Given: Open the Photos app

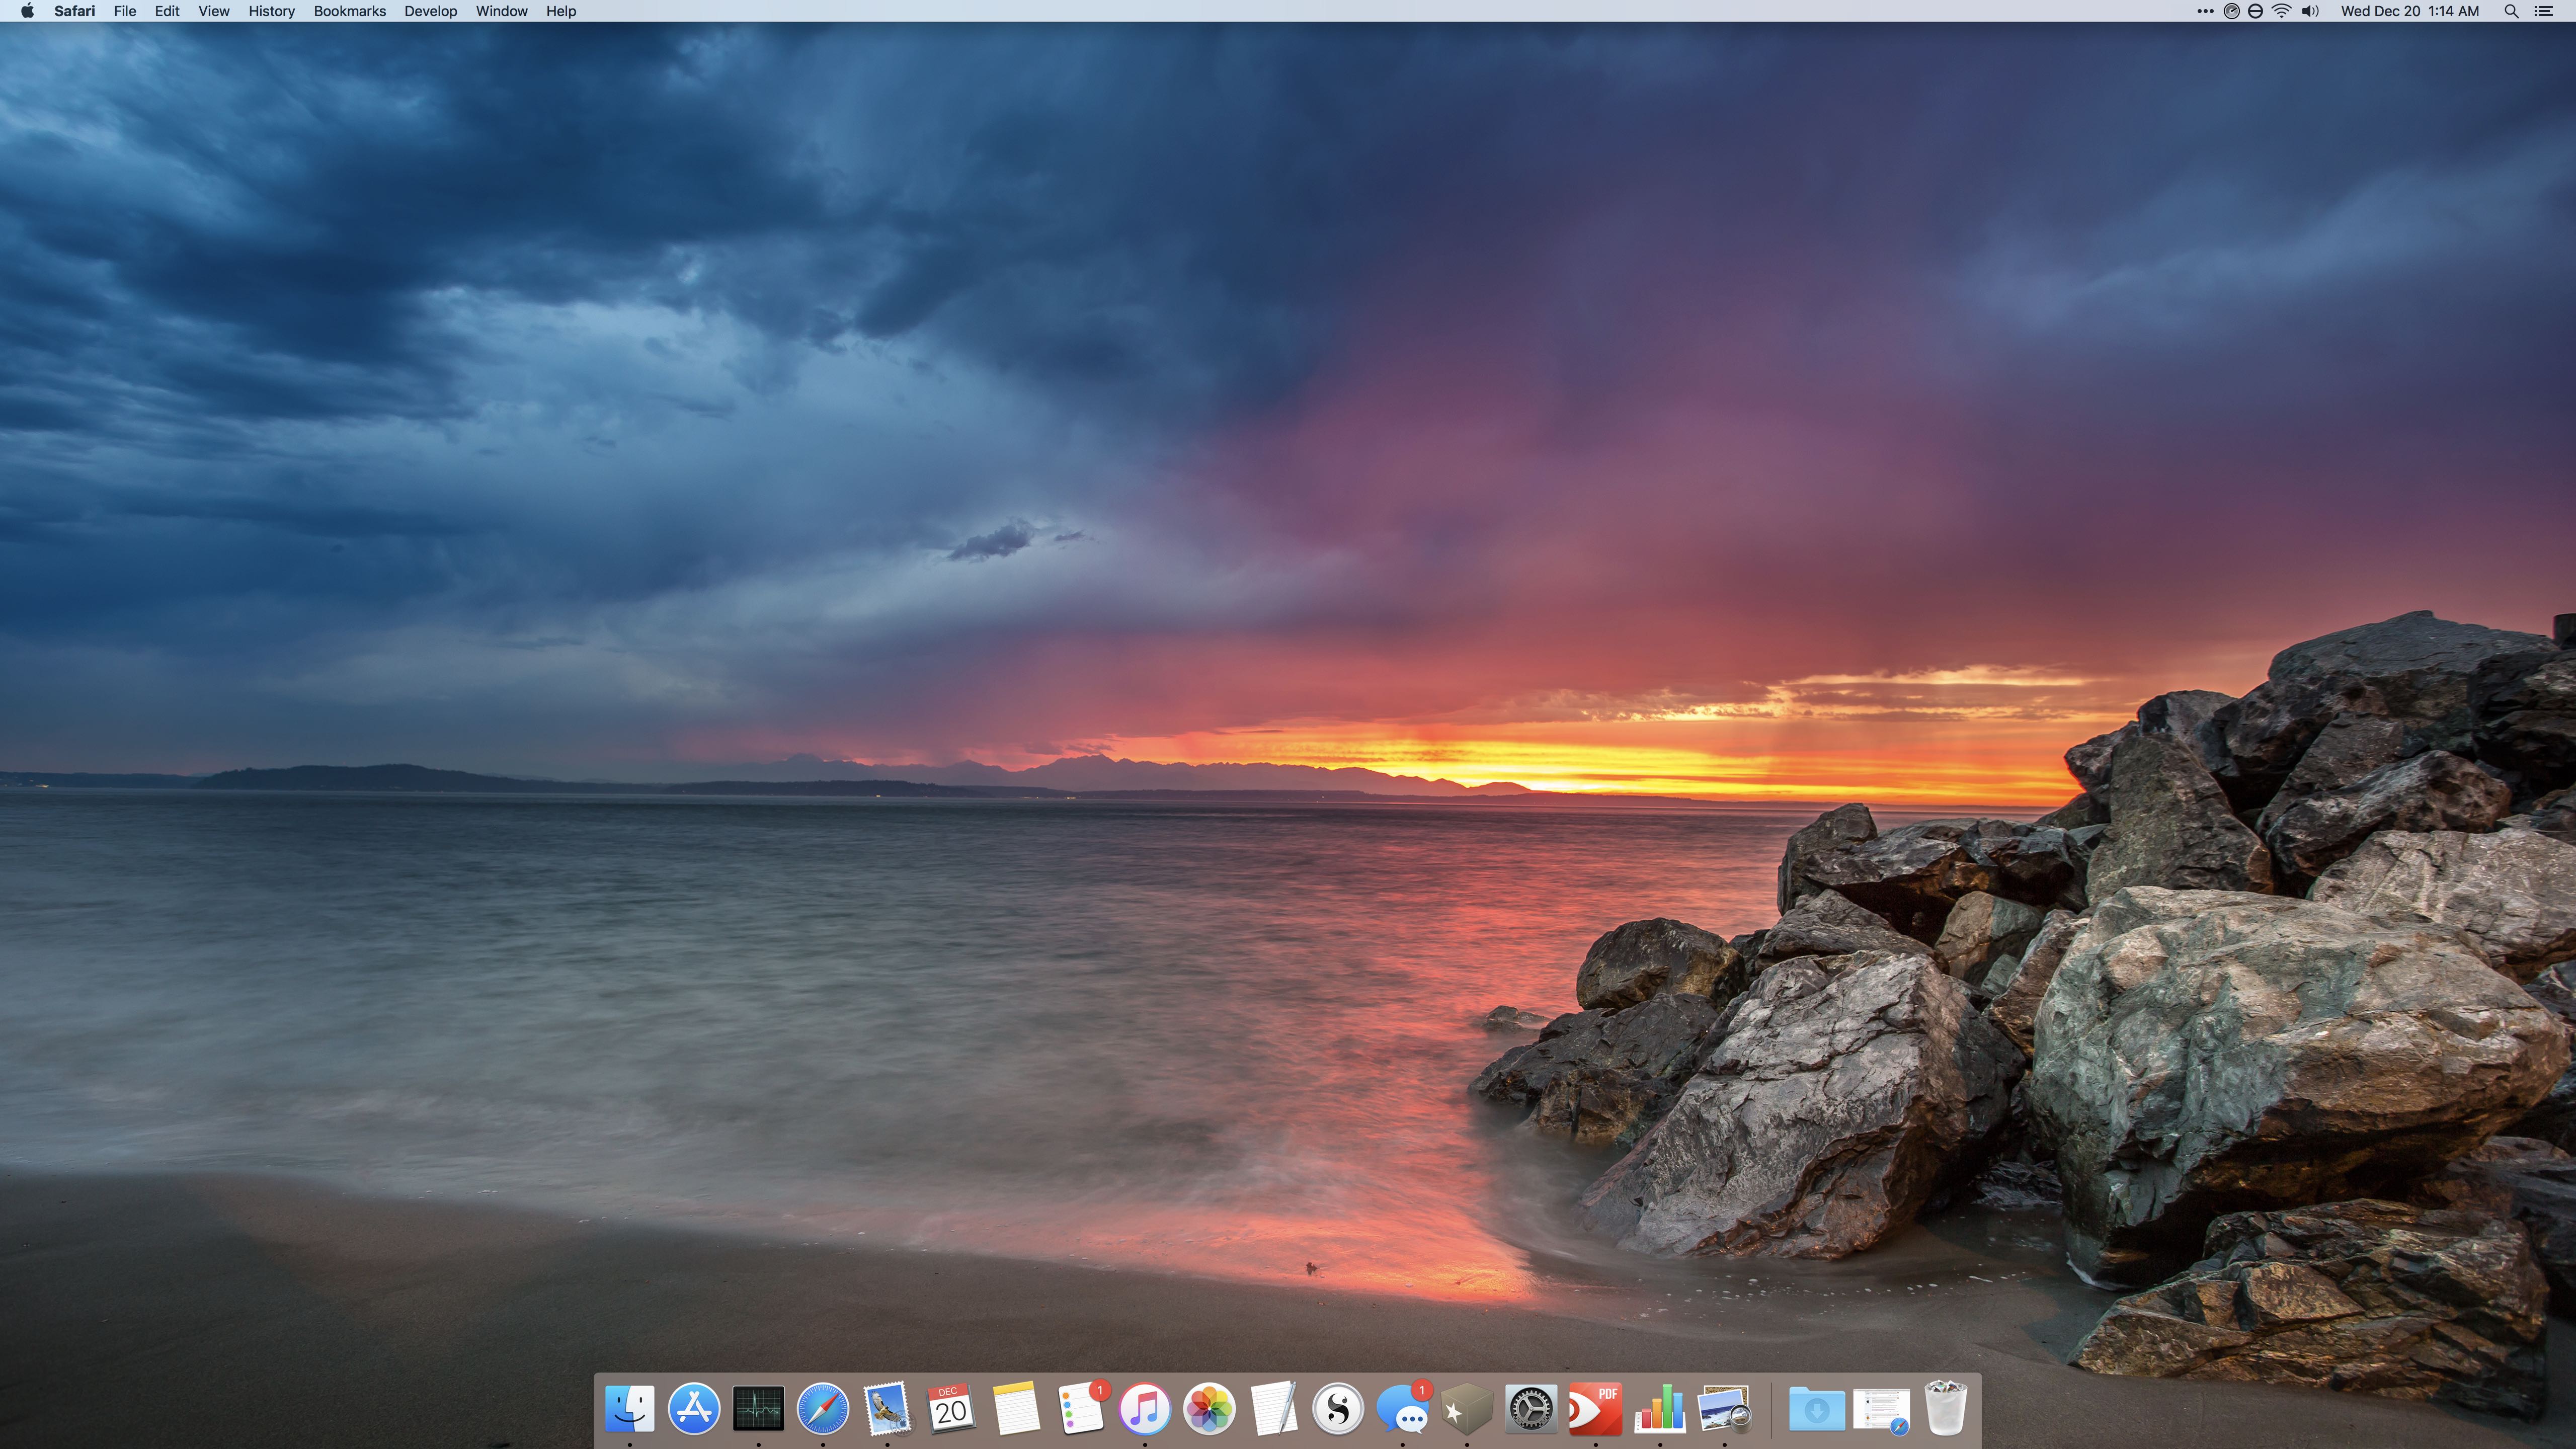Looking at the screenshot, I should tap(1209, 1409).
